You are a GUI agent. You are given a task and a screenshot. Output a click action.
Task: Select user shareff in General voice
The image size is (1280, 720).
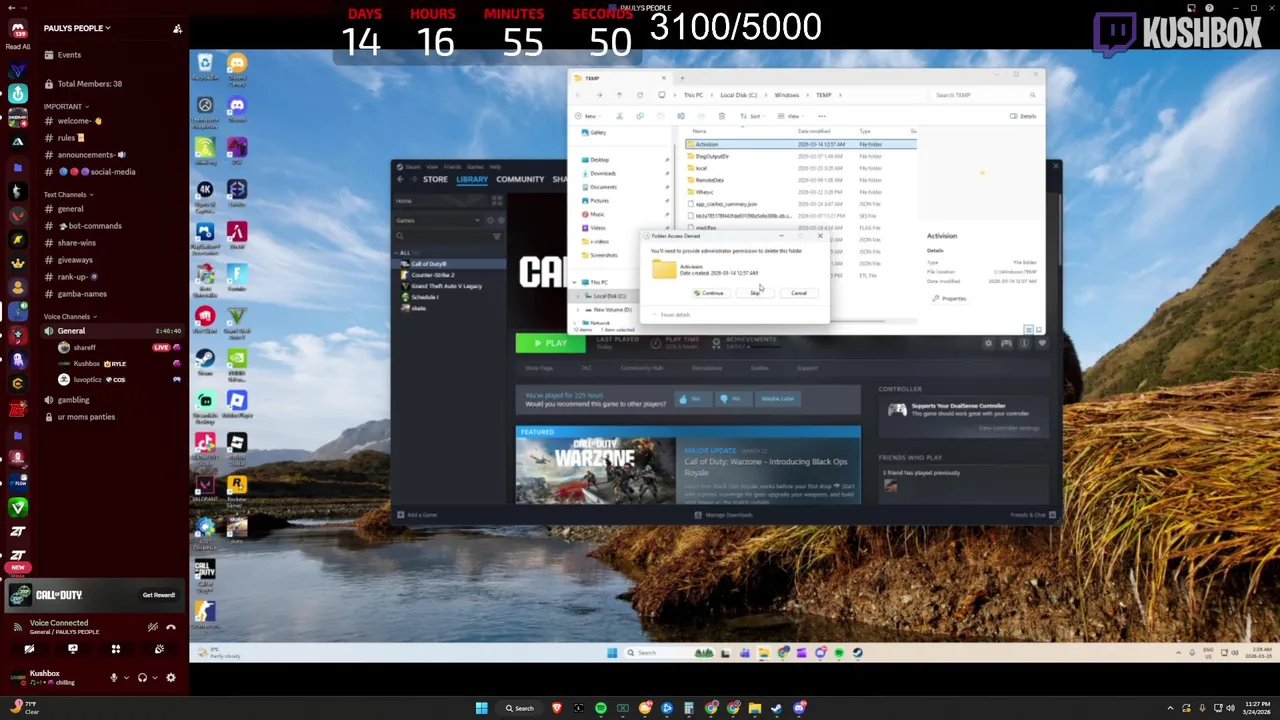point(84,348)
